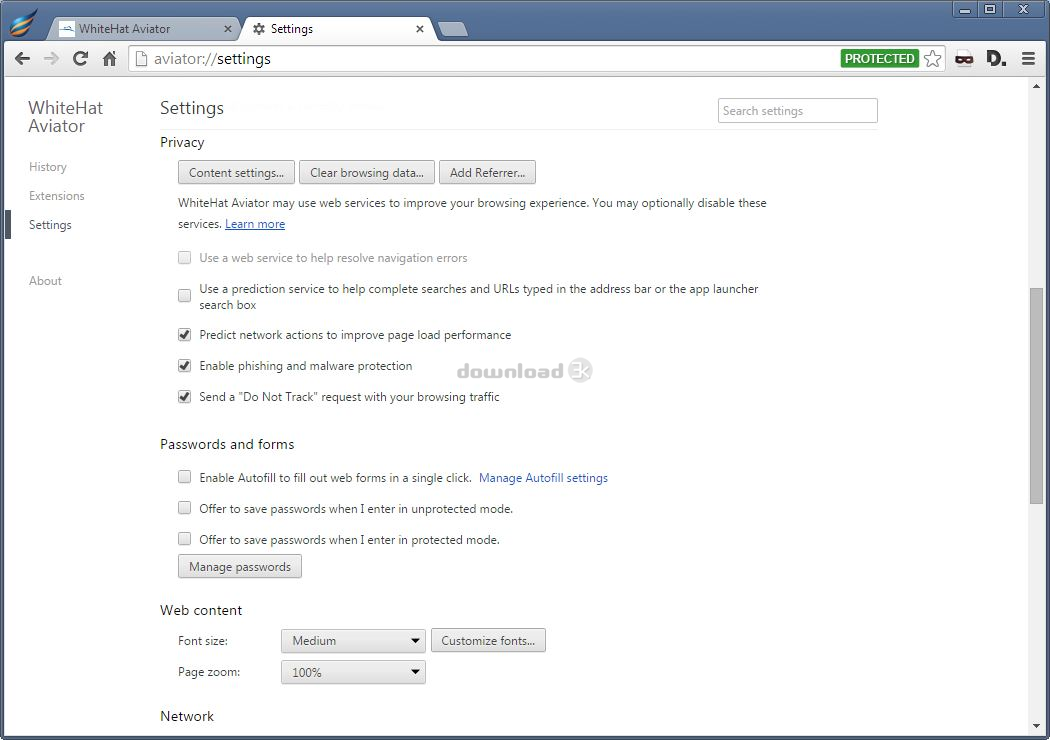
Task: Click the Aviator logo in title bar
Action: point(24,23)
